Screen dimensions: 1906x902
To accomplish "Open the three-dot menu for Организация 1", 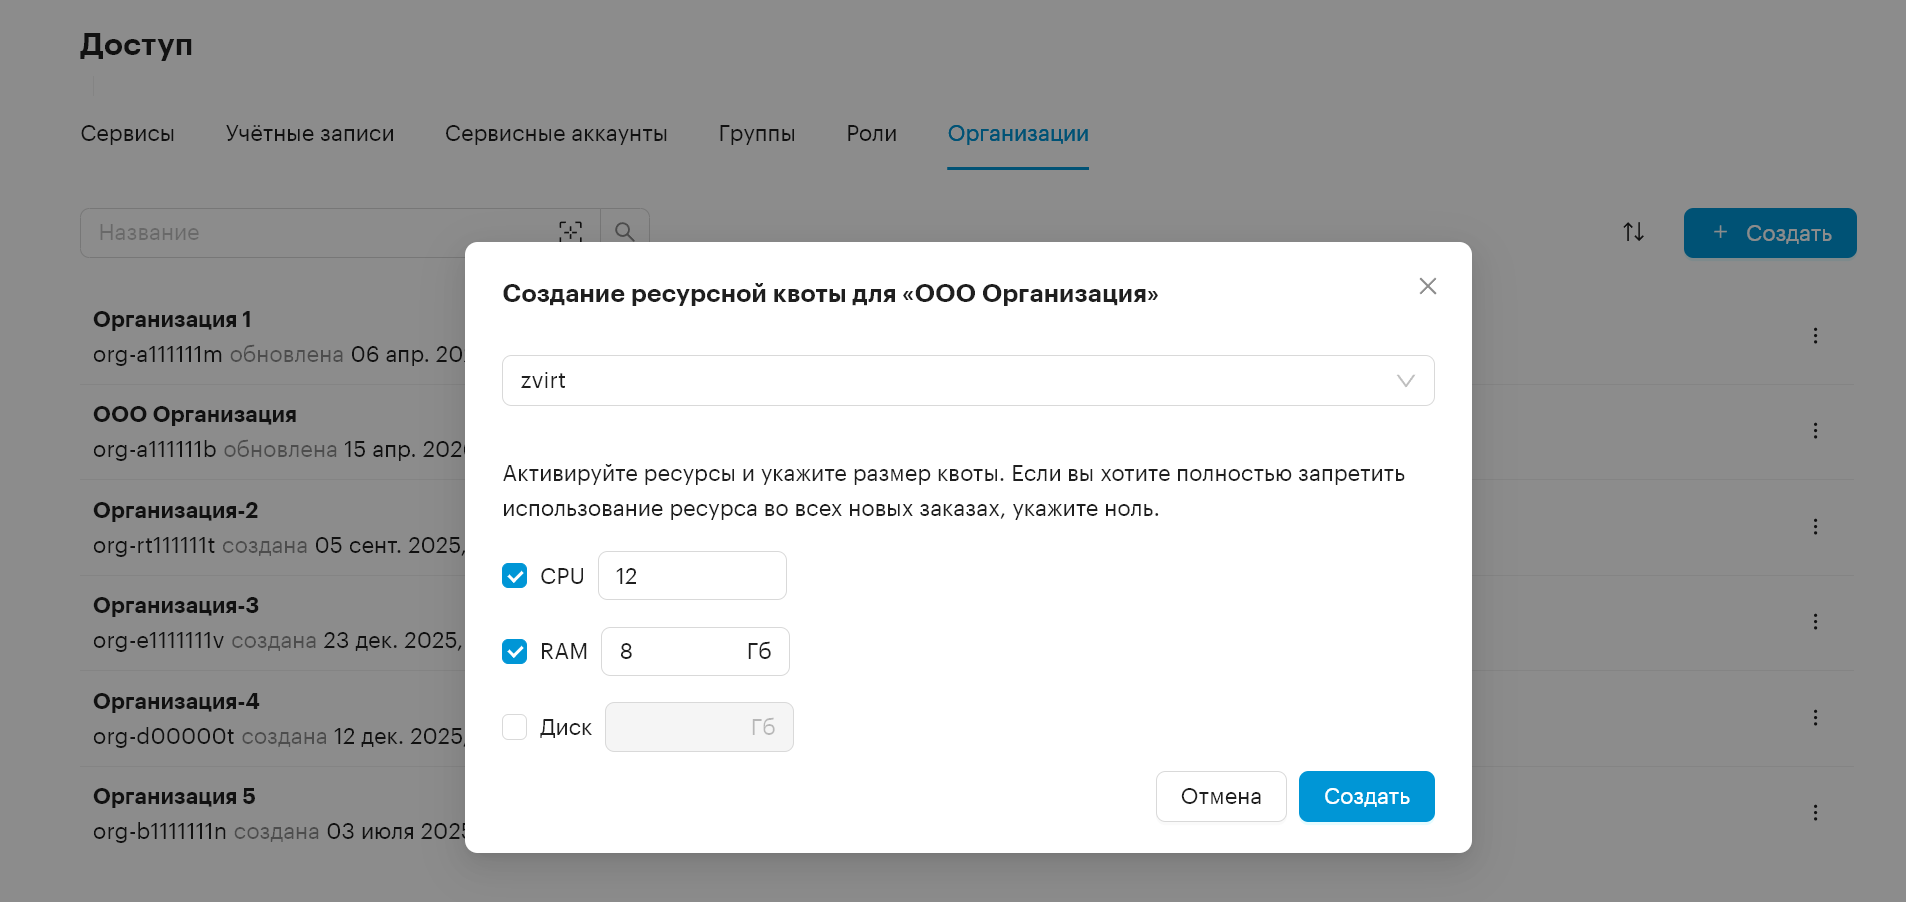I will [x=1815, y=336].
